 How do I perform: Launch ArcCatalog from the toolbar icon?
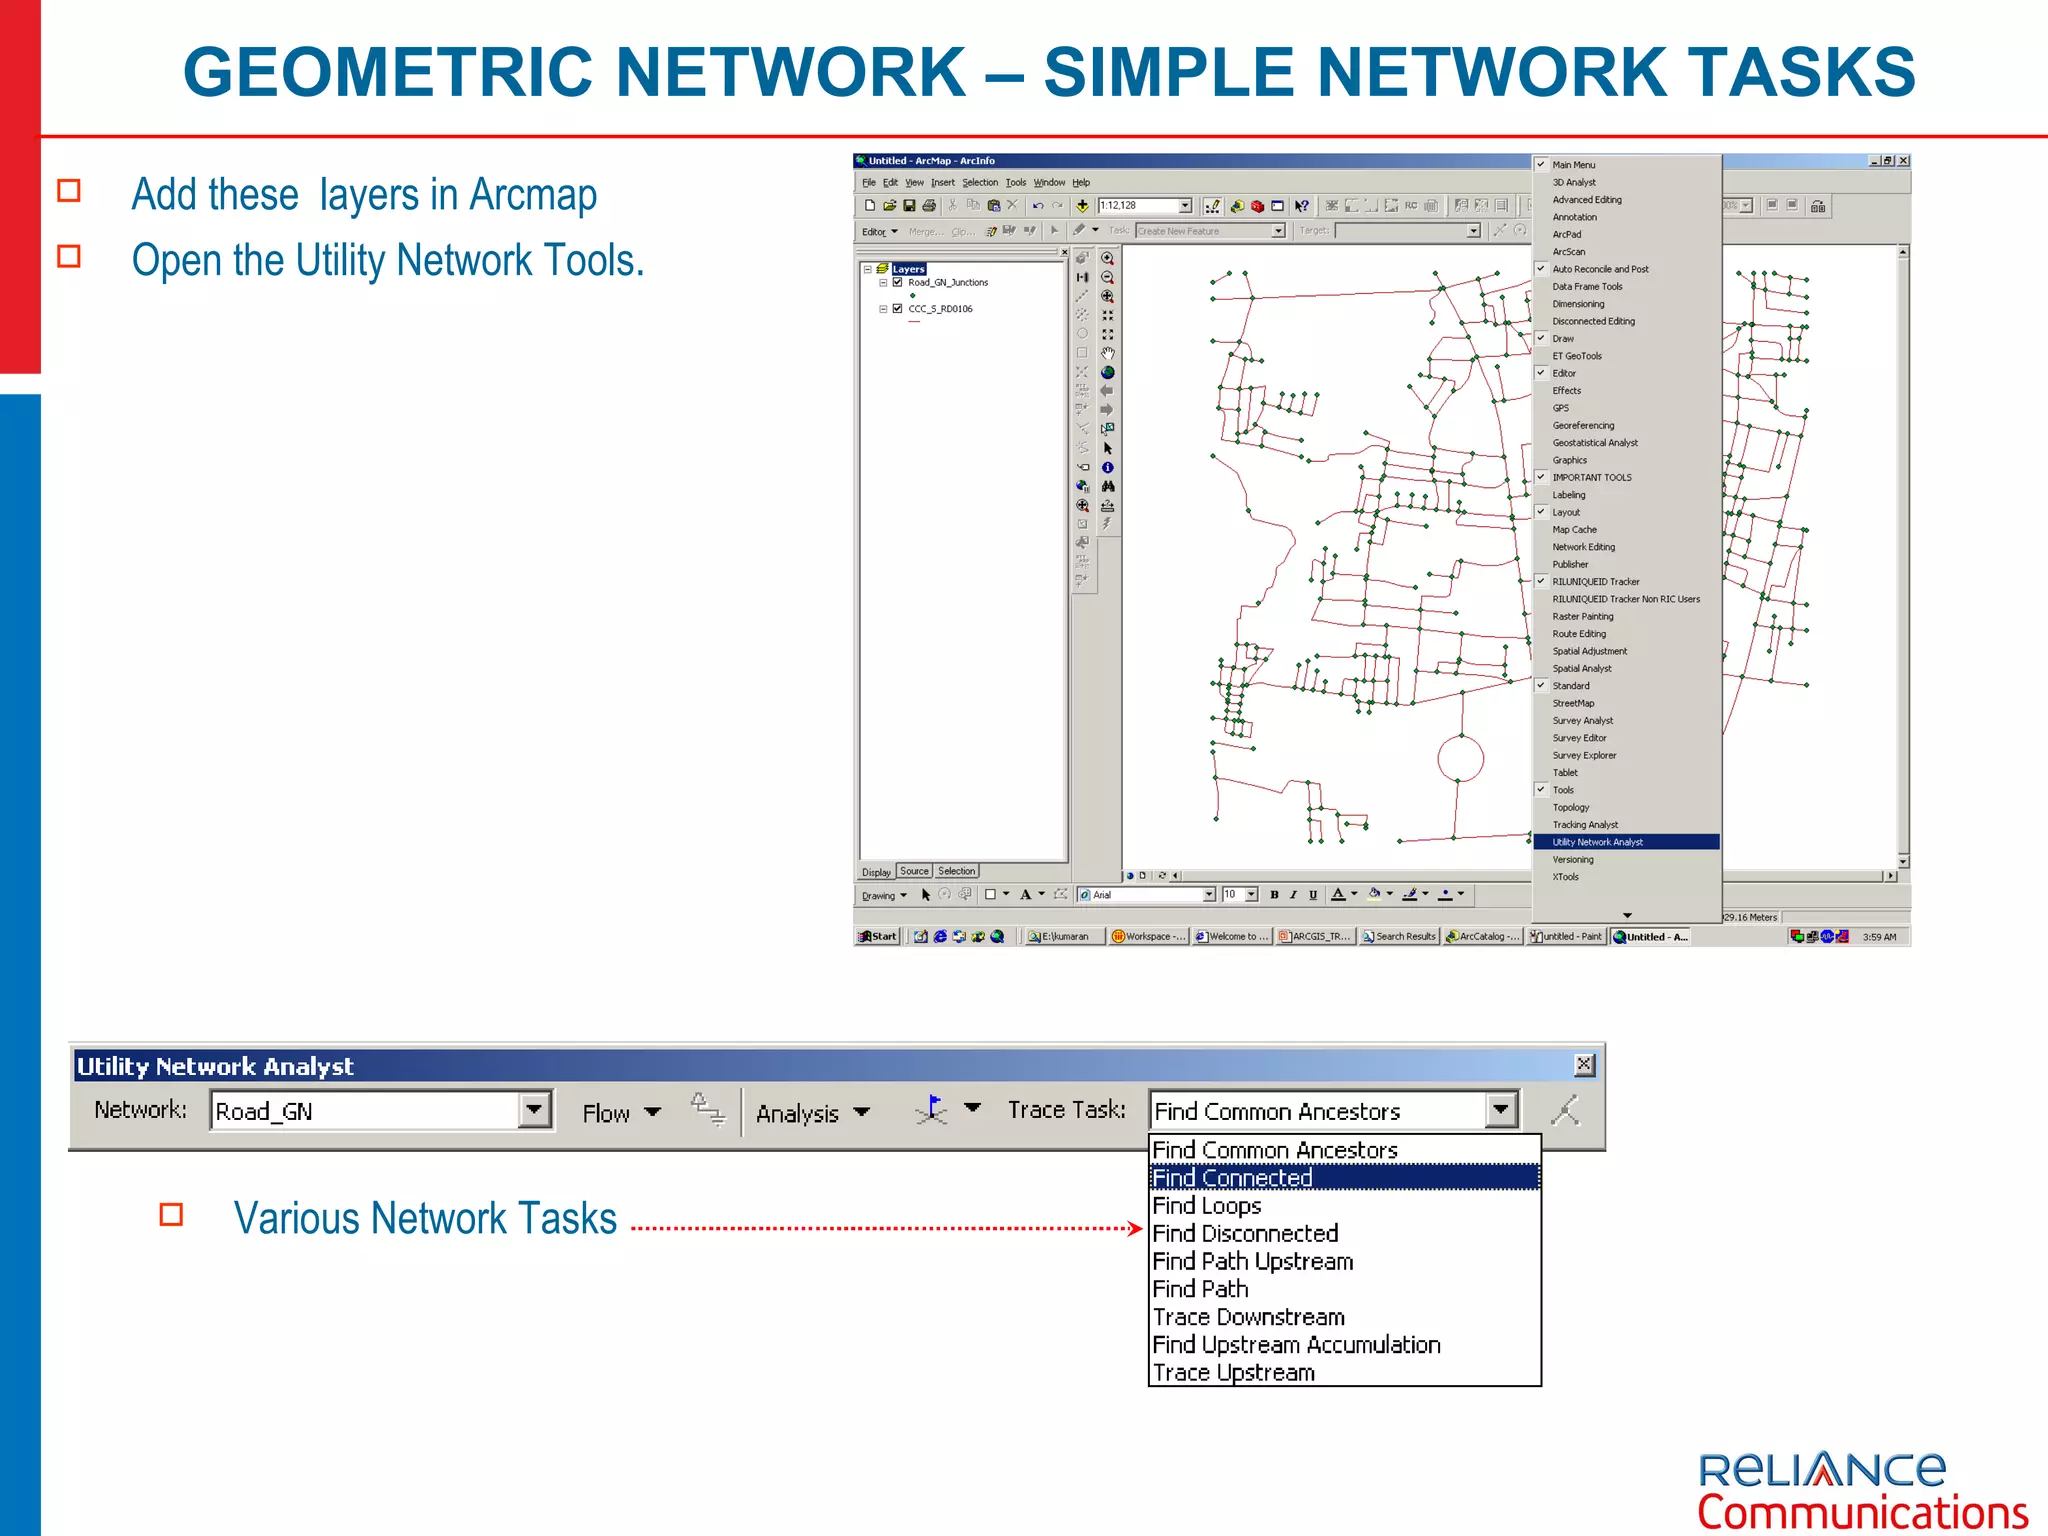point(1237,206)
